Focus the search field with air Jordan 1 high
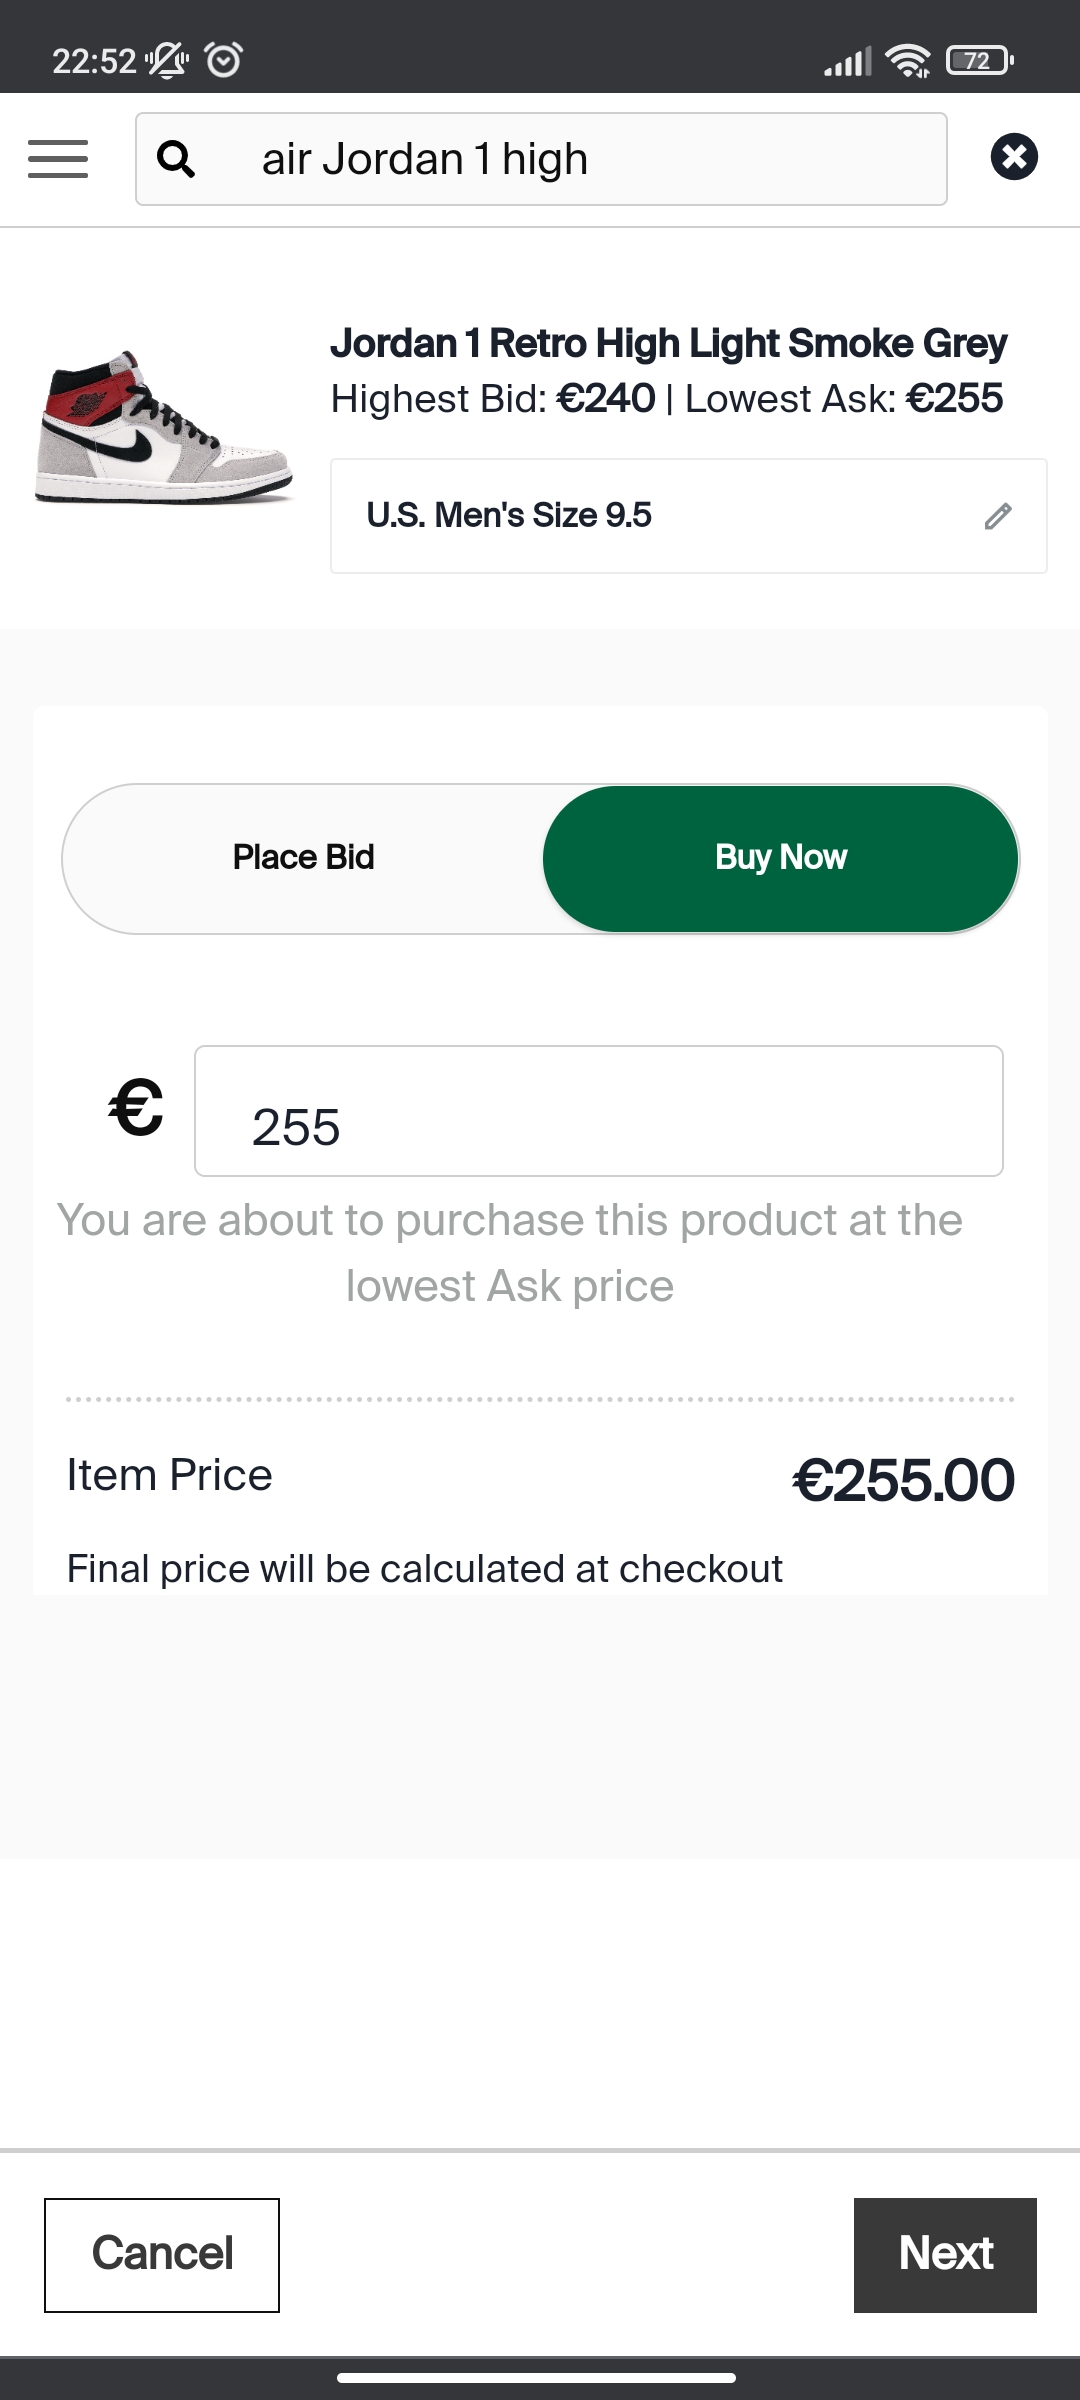The image size is (1080, 2400). tap(541, 159)
